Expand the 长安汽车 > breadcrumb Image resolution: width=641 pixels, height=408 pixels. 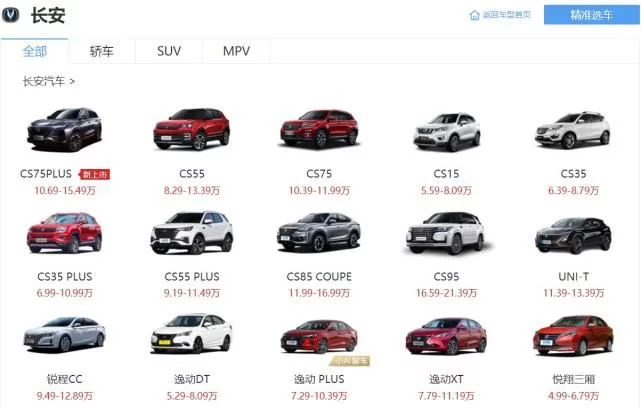point(49,81)
